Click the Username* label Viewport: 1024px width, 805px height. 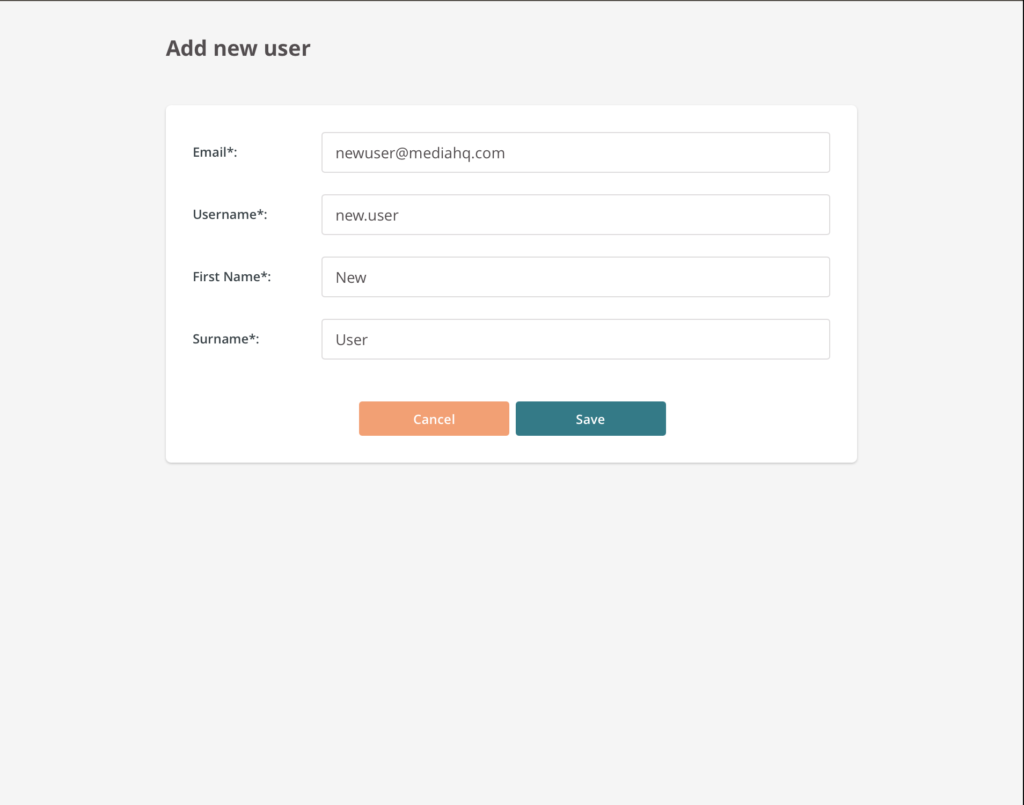[x=230, y=214]
